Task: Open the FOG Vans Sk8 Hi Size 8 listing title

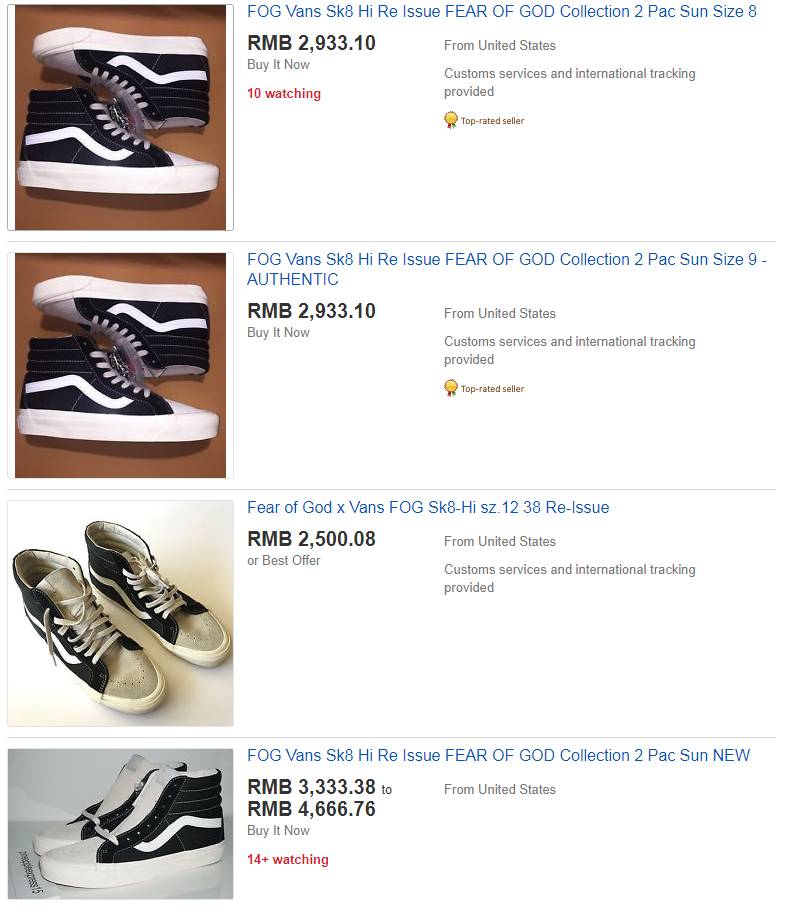Action: click(501, 12)
